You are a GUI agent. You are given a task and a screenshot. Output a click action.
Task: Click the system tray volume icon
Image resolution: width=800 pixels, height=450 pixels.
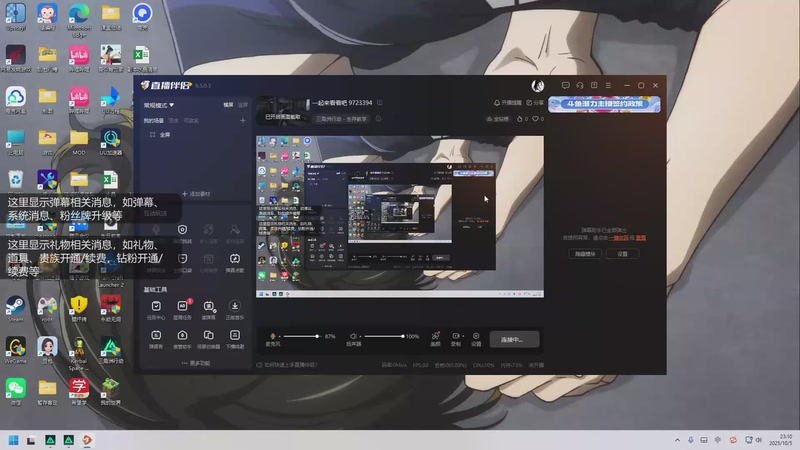tap(759, 440)
